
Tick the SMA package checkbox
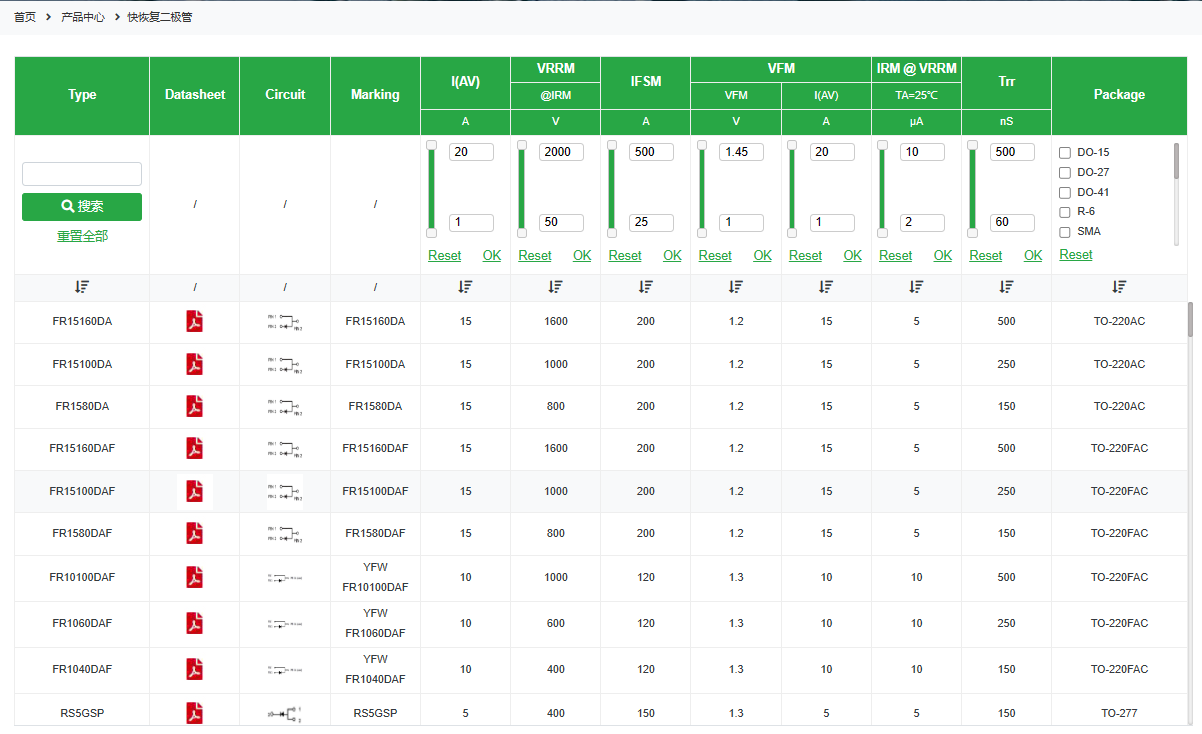tap(1065, 232)
